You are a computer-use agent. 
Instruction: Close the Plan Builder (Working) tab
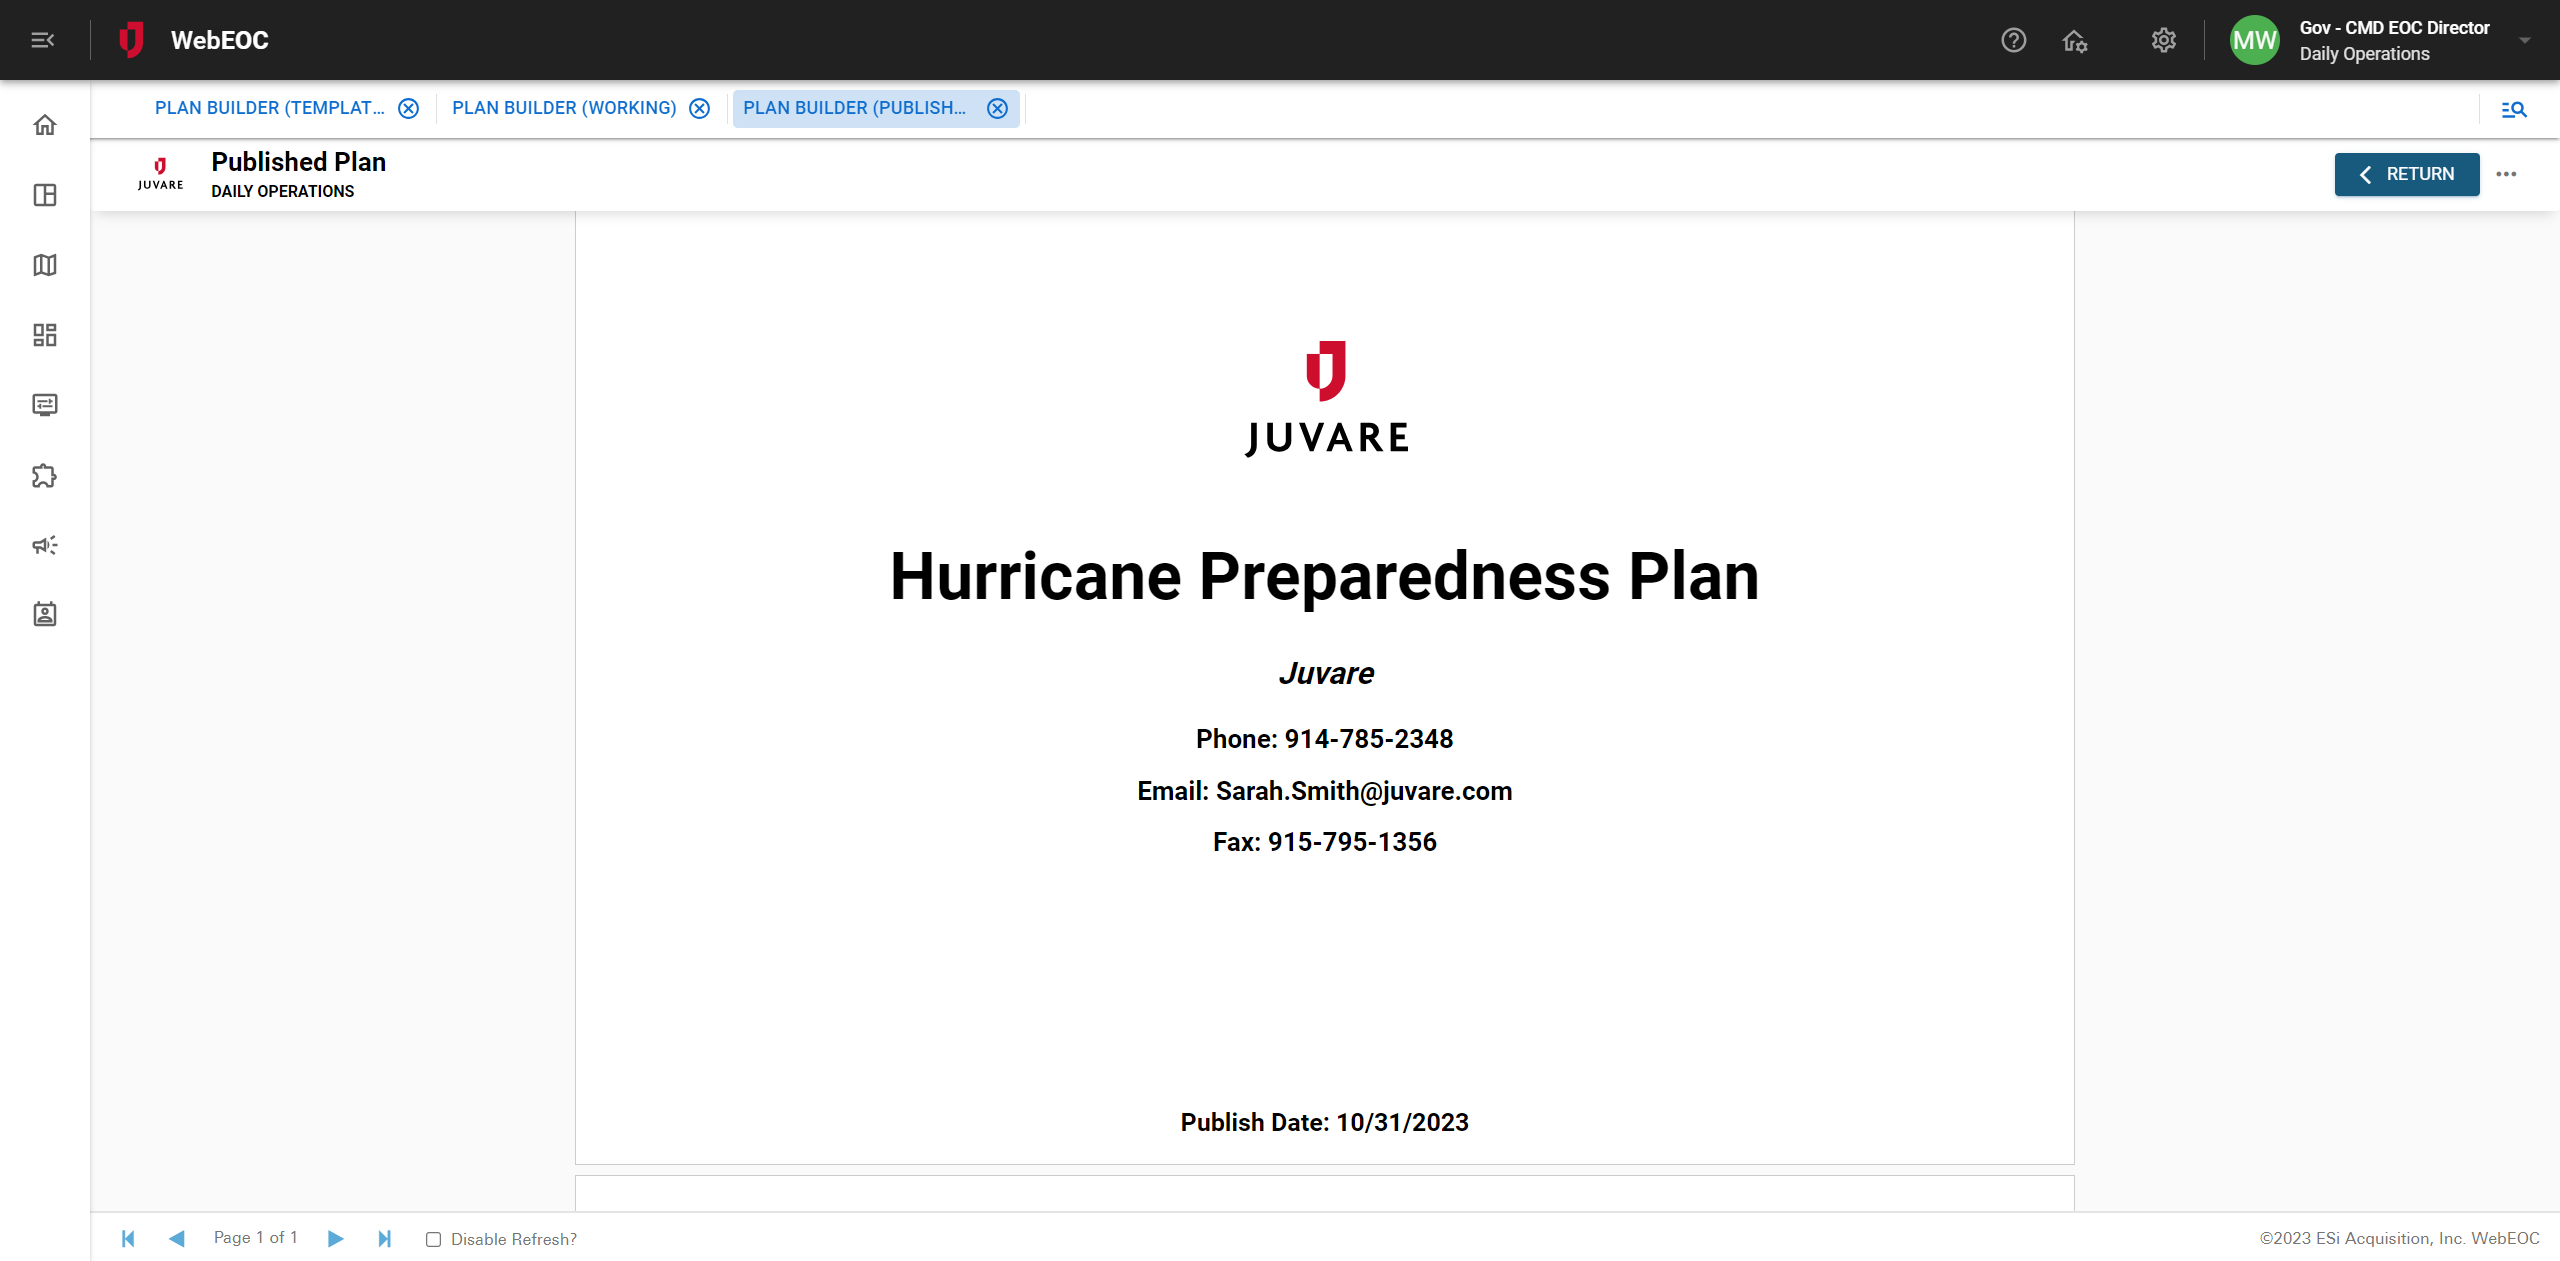point(699,109)
